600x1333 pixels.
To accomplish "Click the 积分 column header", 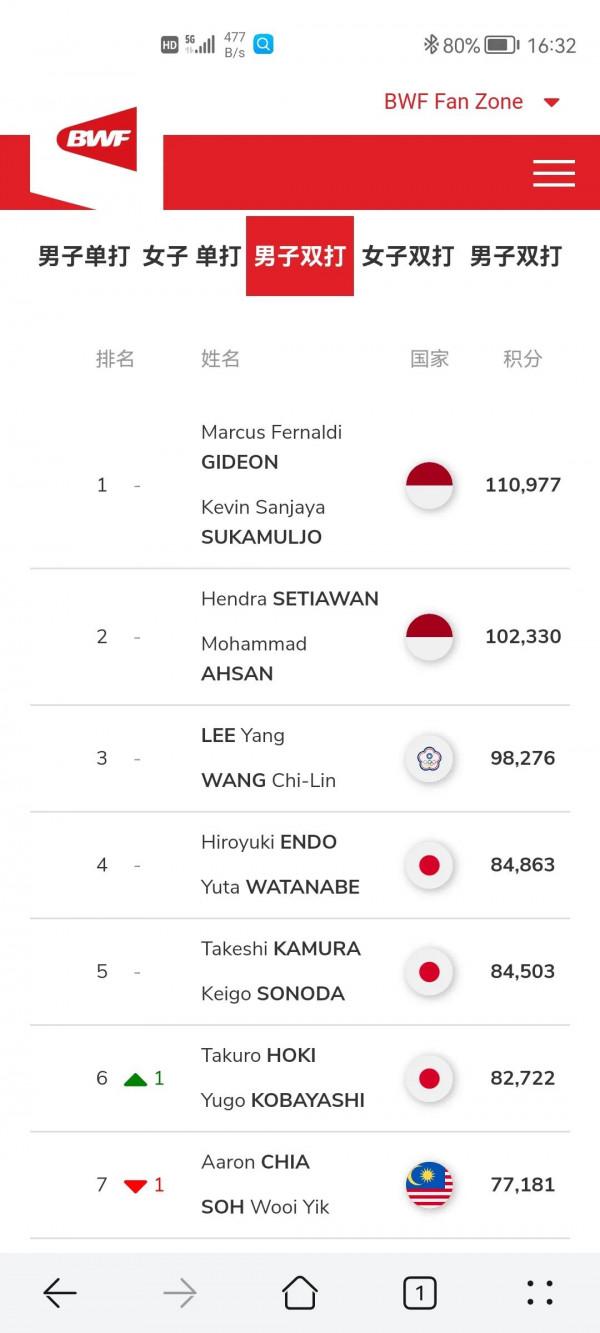I will pyautogui.click(x=522, y=359).
